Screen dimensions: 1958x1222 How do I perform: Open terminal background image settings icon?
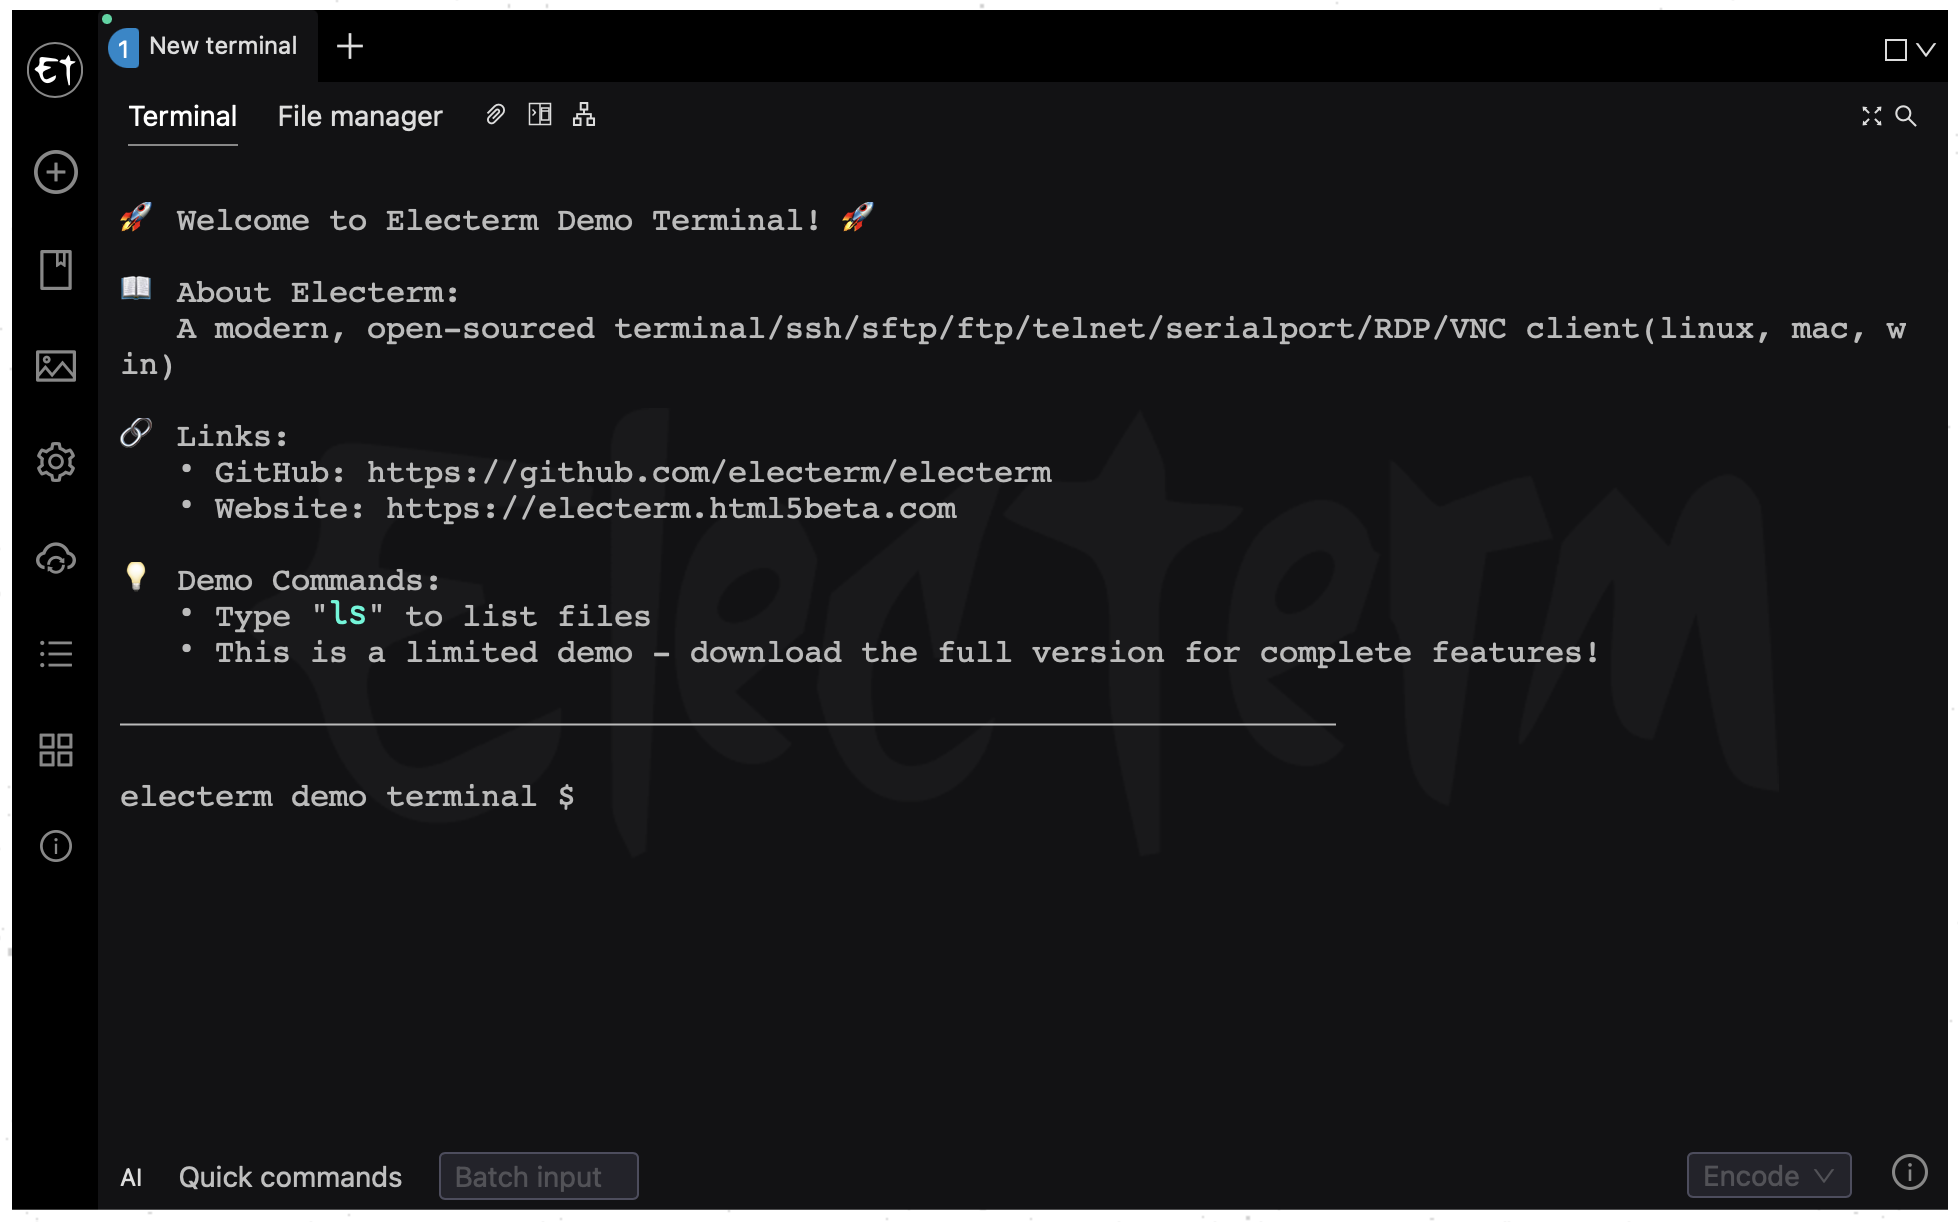(56, 366)
